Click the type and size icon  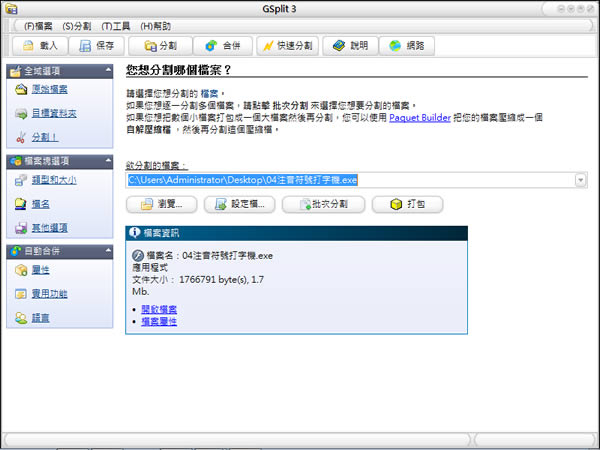21,180
